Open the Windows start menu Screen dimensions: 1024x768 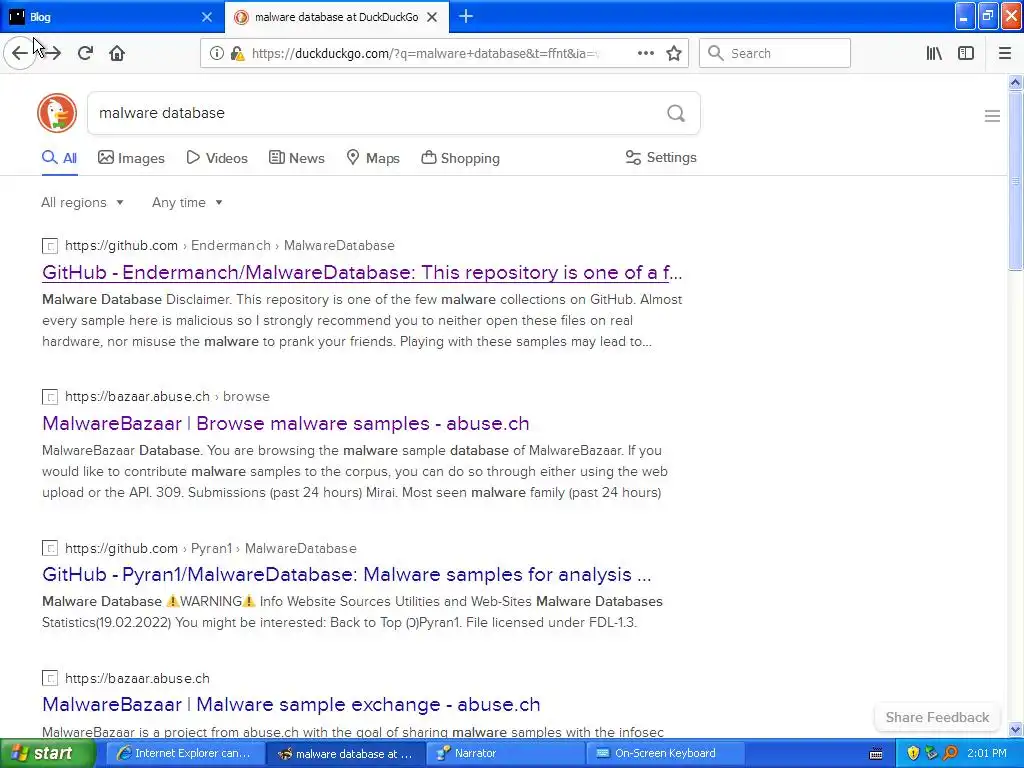[46, 753]
